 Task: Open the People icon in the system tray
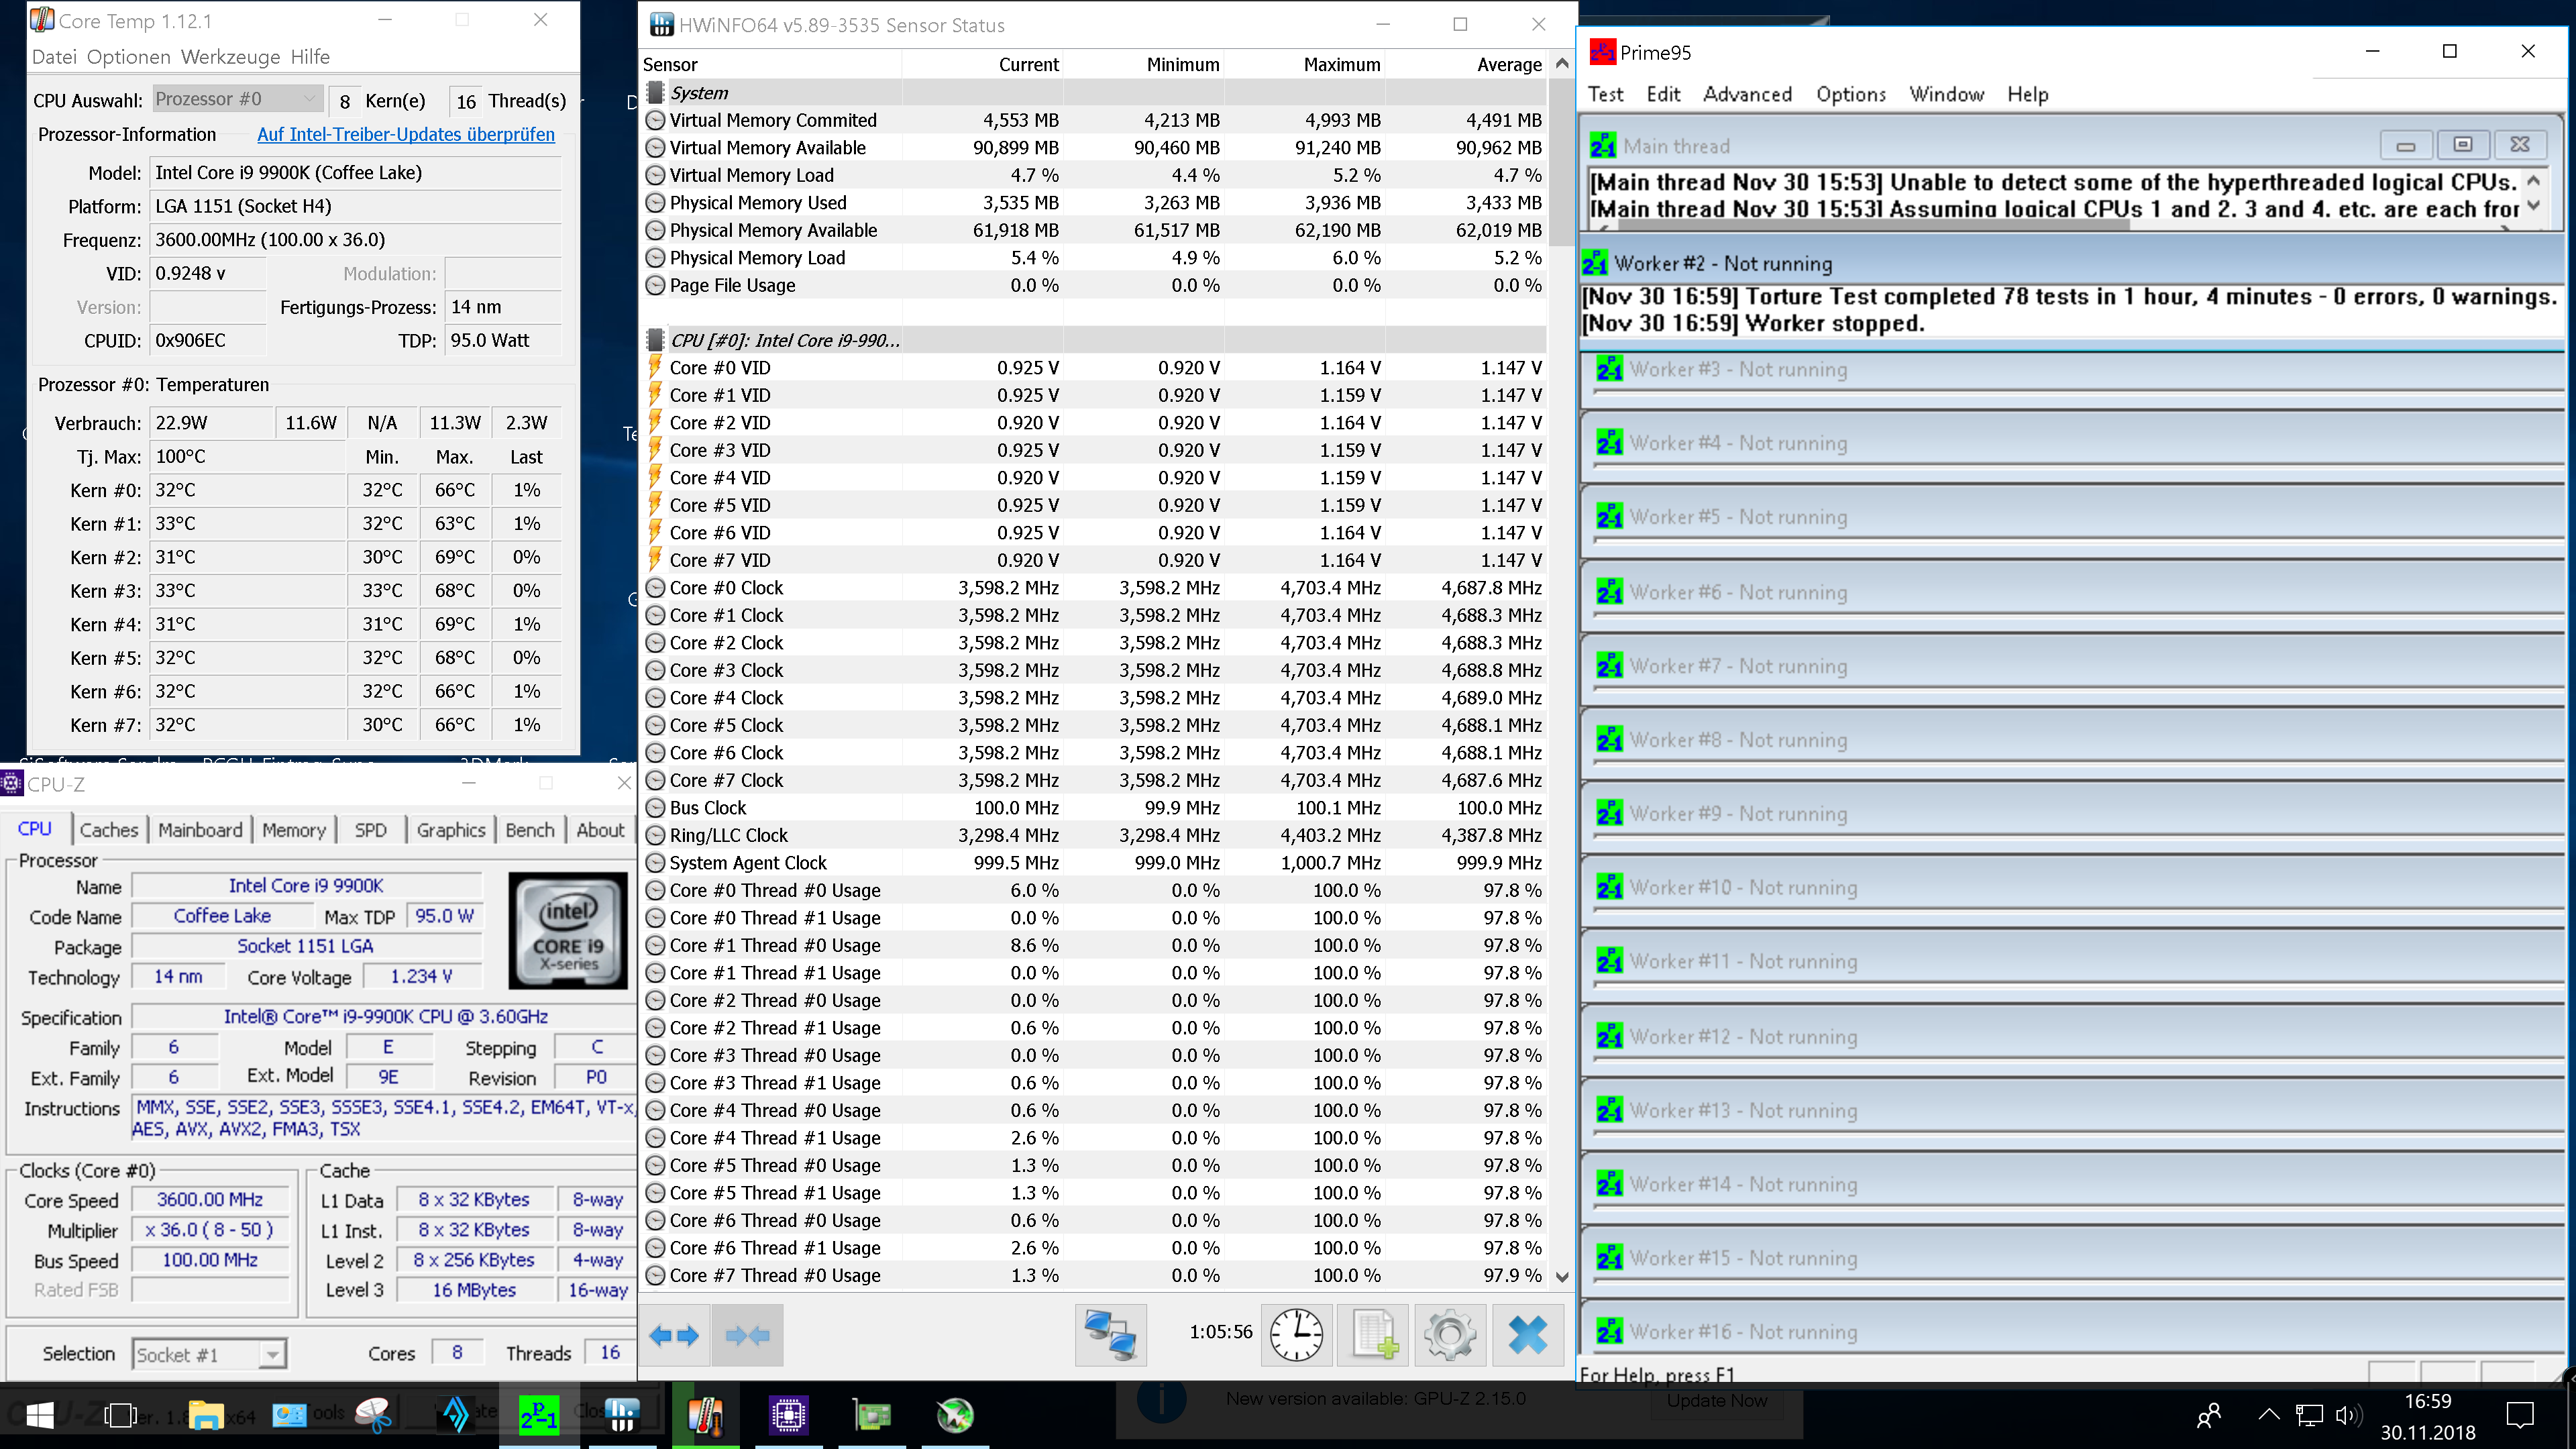[2209, 1415]
